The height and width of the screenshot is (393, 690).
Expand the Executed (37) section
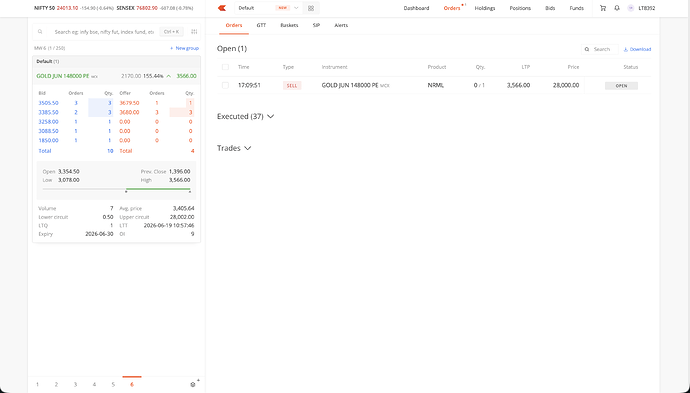(245, 116)
